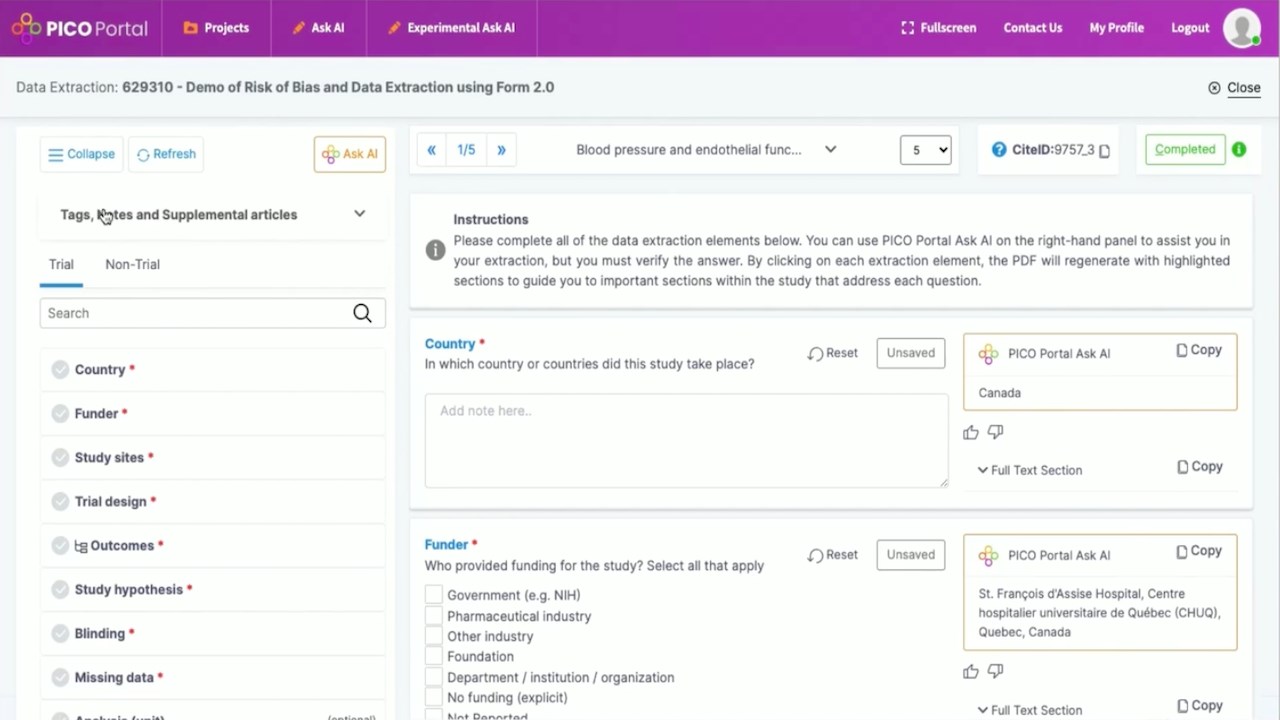The height and width of the screenshot is (720, 1280).
Task: Check the Other industry checkbox
Action: tap(434, 636)
